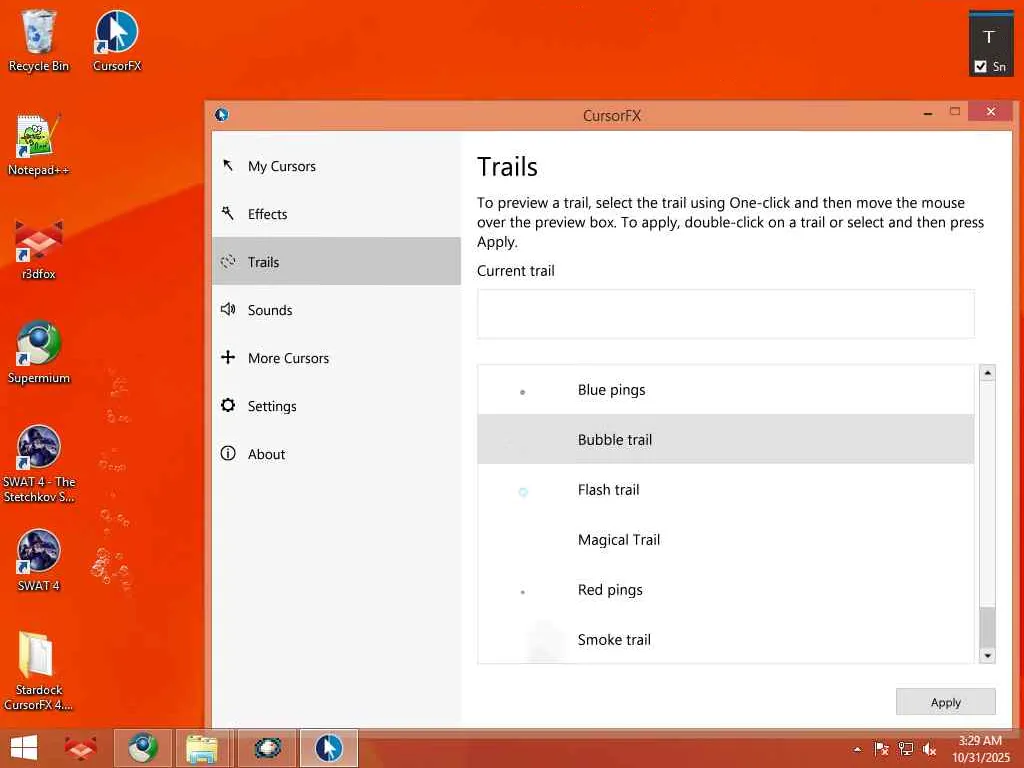Close the CursorFX window
The width and height of the screenshot is (1024, 768).
pyautogui.click(x=990, y=111)
